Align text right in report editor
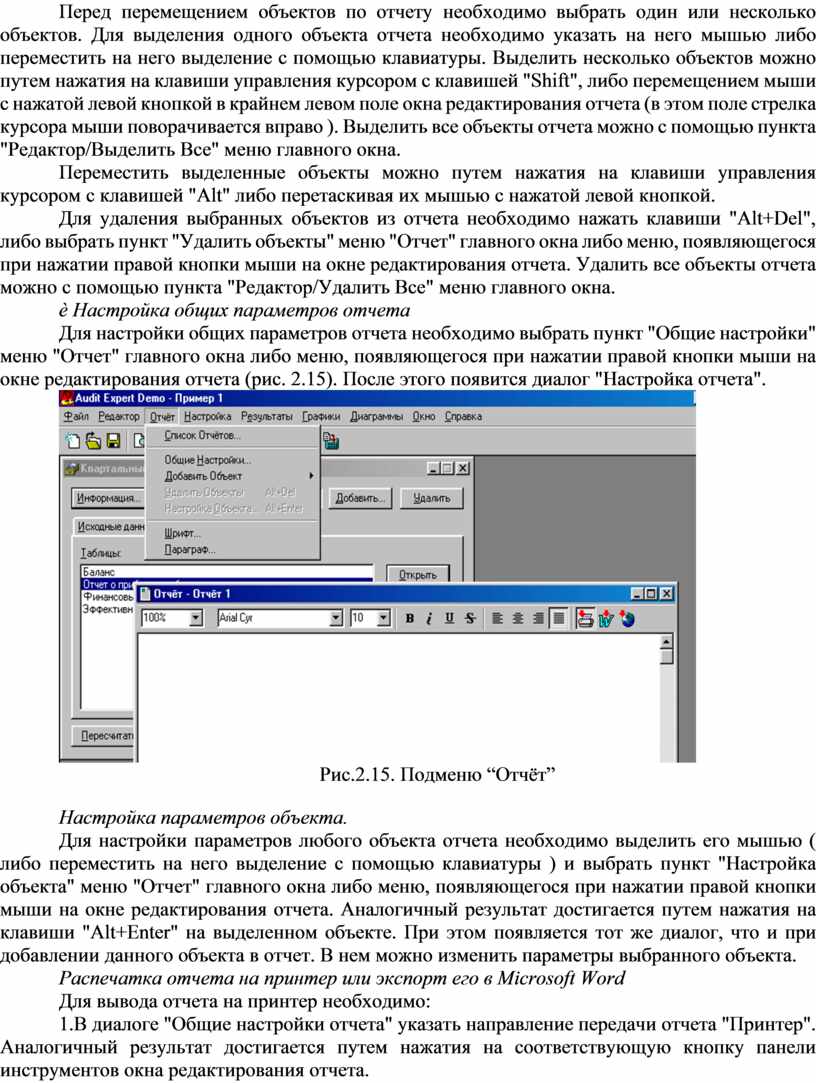The width and height of the screenshot is (816, 1083). tap(538, 618)
